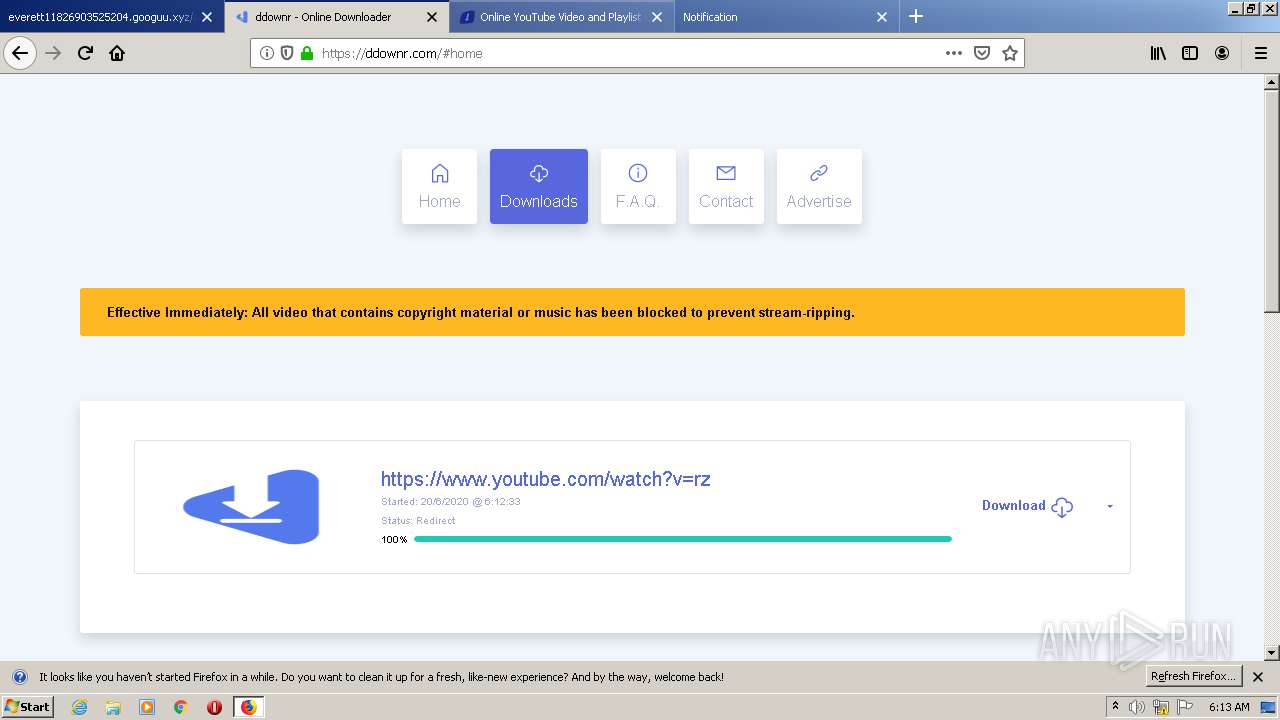The width and height of the screenshot is (1280, 720).
Task: Click the 6:13 AM taskbar clock
Action: (1229, 707)
